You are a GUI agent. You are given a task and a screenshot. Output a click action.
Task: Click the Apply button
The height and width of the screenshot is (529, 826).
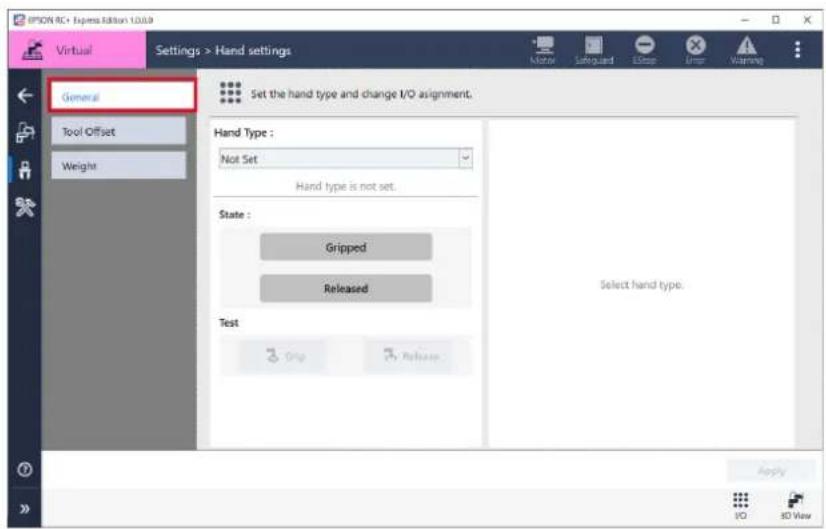pyautogui.click(x=771, y=471)
